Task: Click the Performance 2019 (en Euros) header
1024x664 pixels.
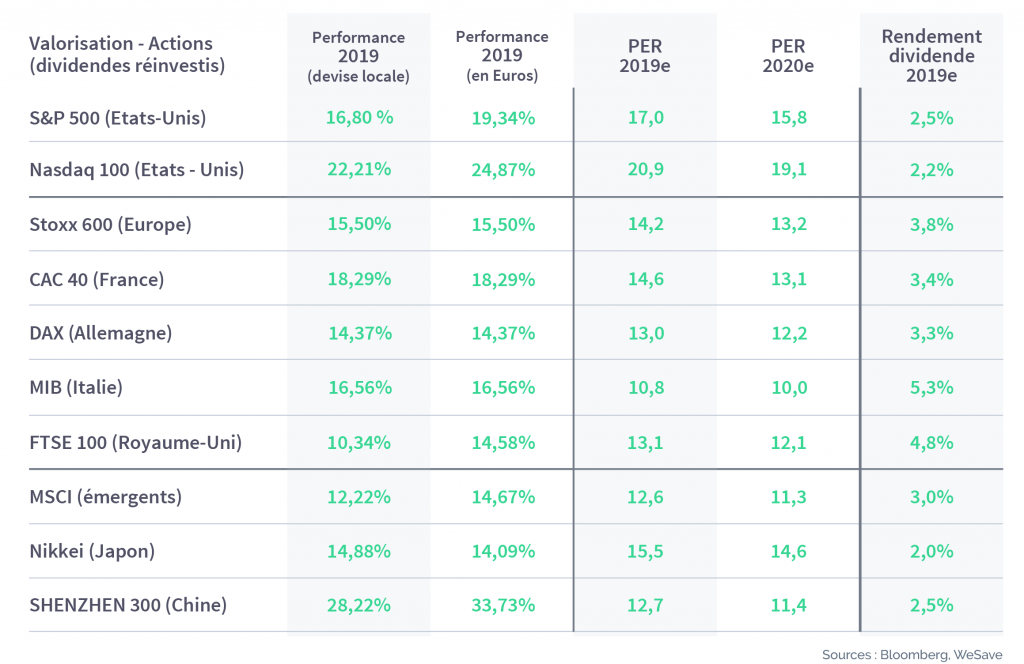Action: [x=502, y=56]
